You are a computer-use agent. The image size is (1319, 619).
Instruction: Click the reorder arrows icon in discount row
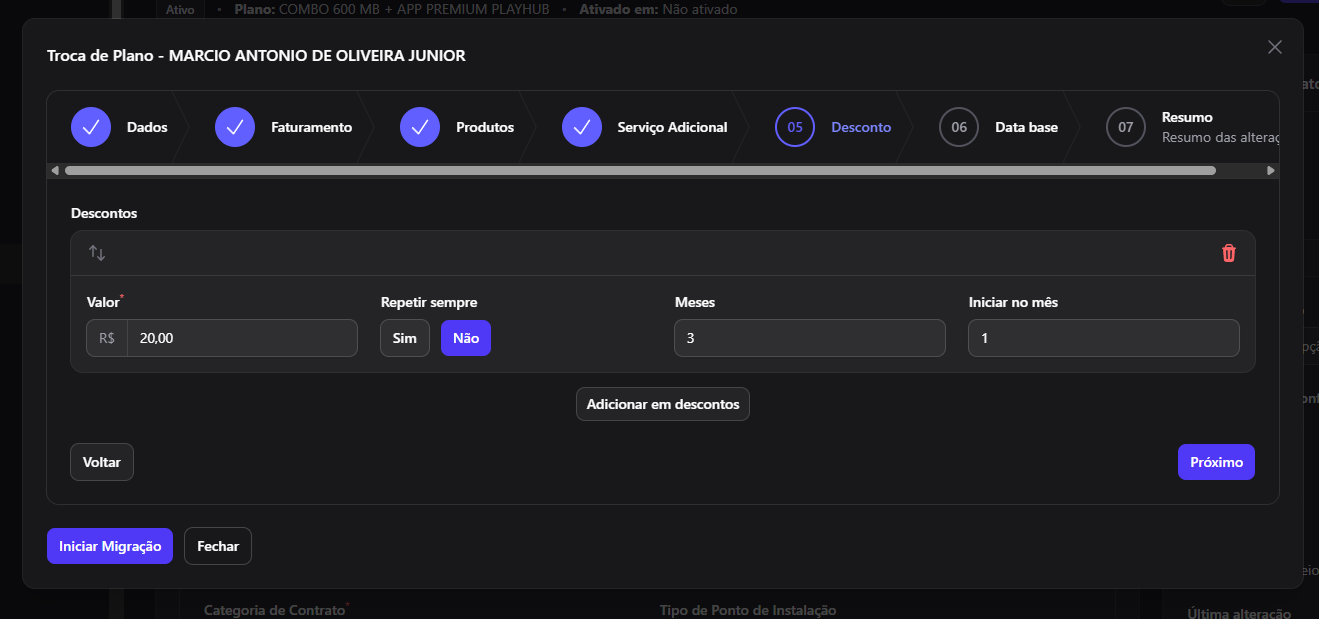click(97, 253)
